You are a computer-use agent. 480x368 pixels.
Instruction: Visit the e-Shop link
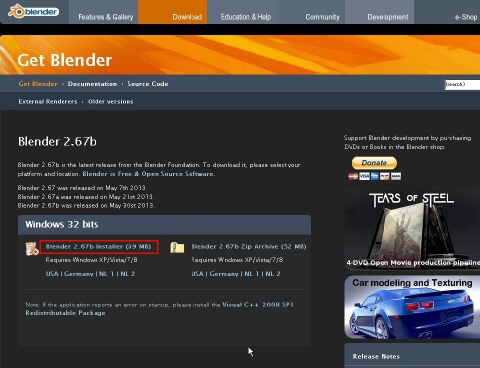tap(466, 17)
